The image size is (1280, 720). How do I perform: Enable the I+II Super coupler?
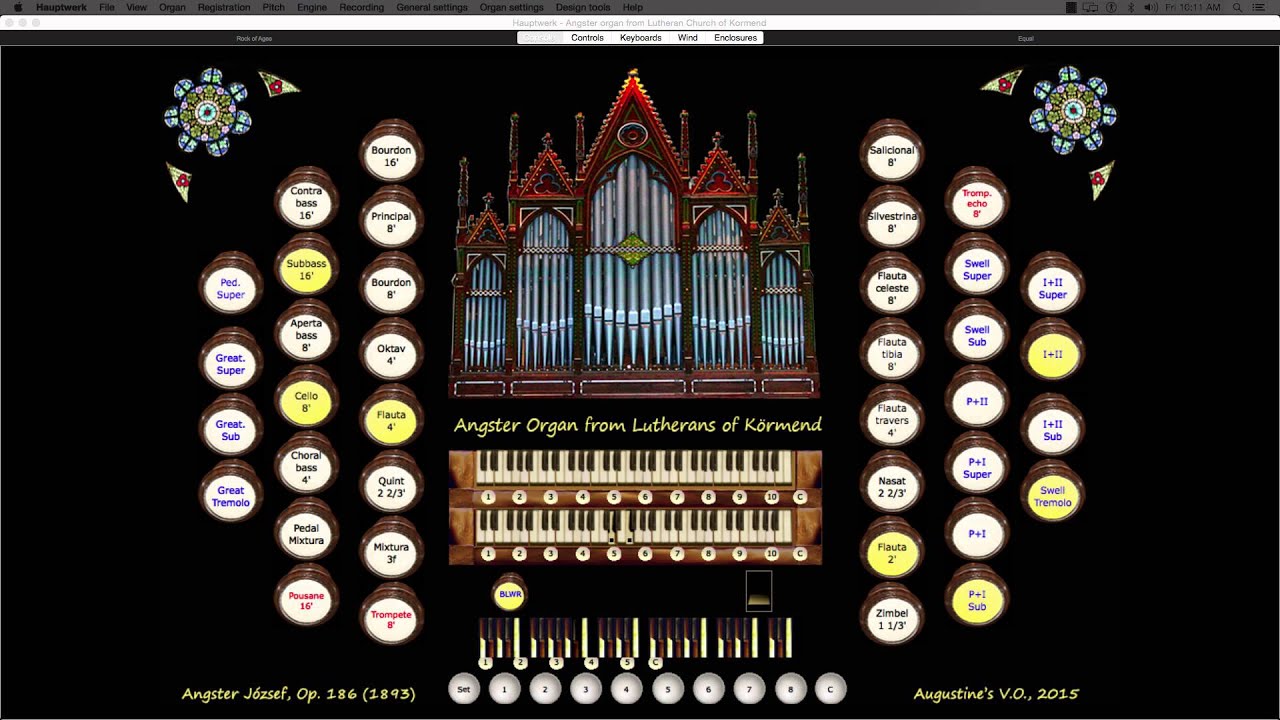(1052, 287)
